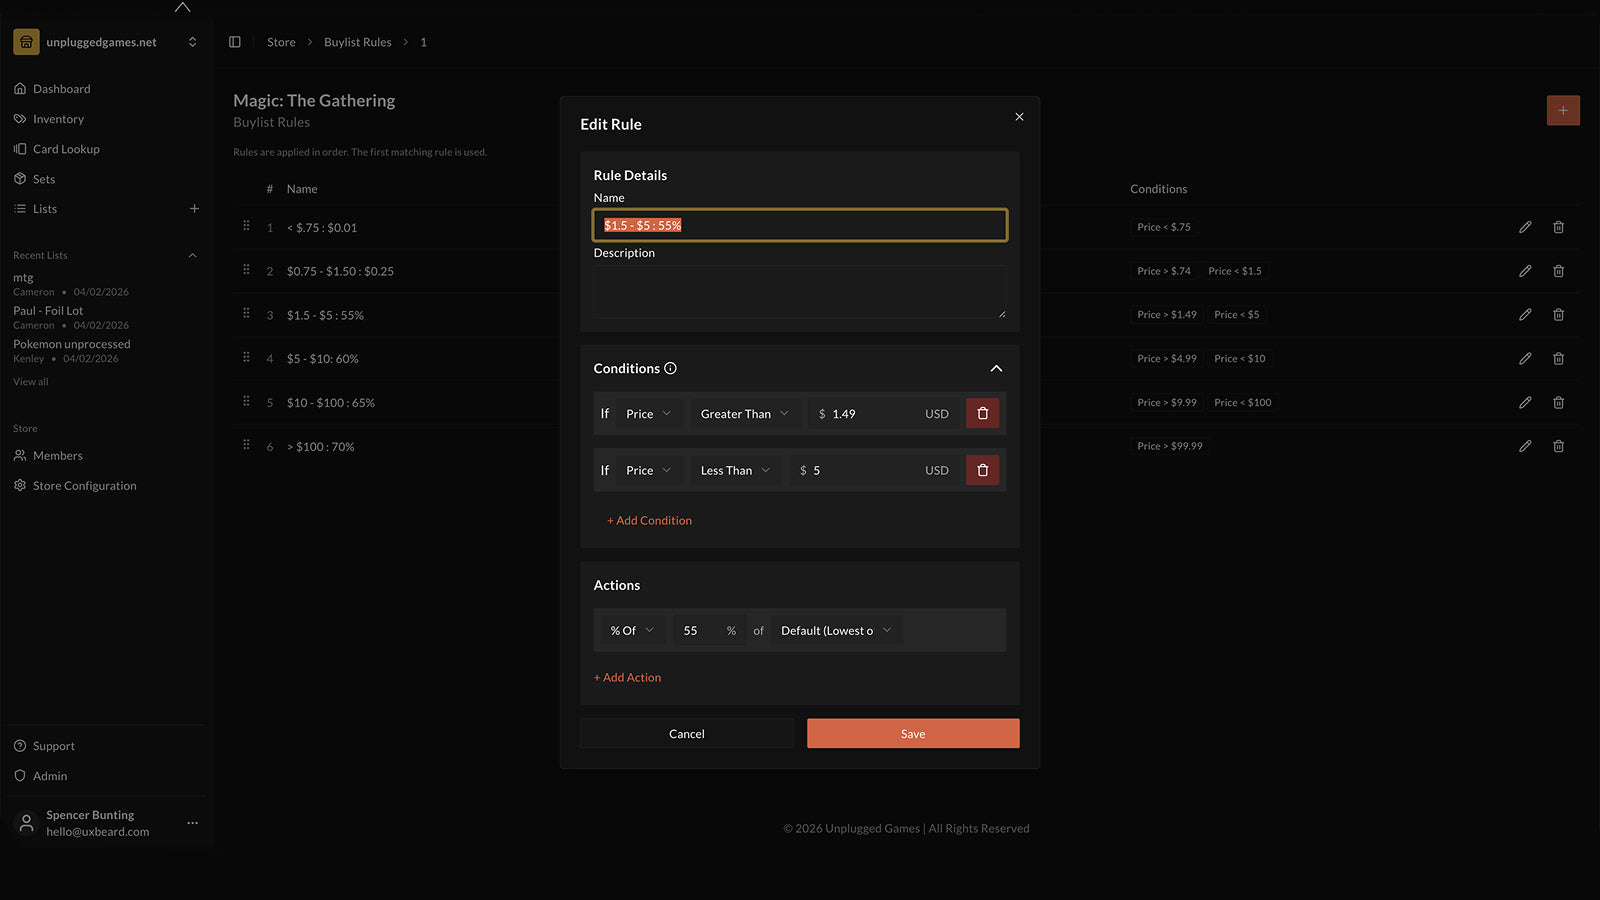Open user options menu for Spencer Bunting

point(193,823)
